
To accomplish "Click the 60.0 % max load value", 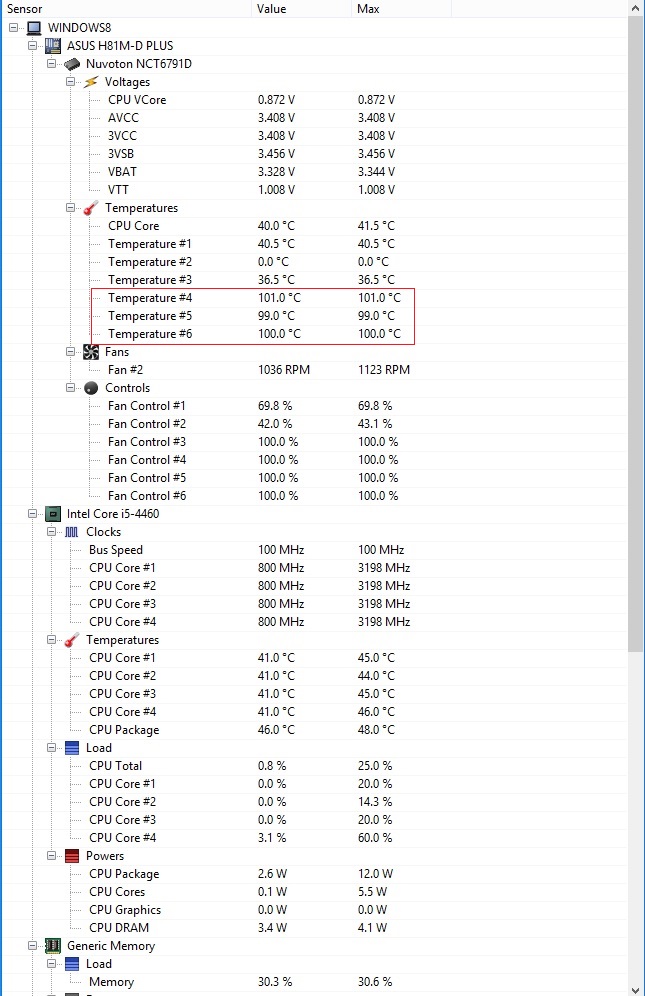I will 375,838.
